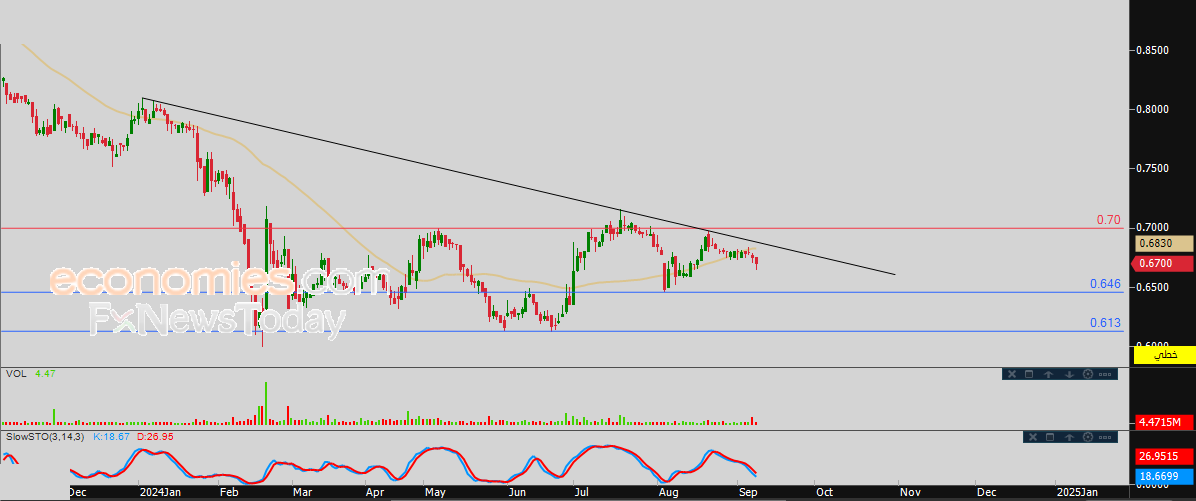Click the 18.6699 stochastic K tag
The height and width of the screenshot is (501, 1196).
pos(1164,475)
